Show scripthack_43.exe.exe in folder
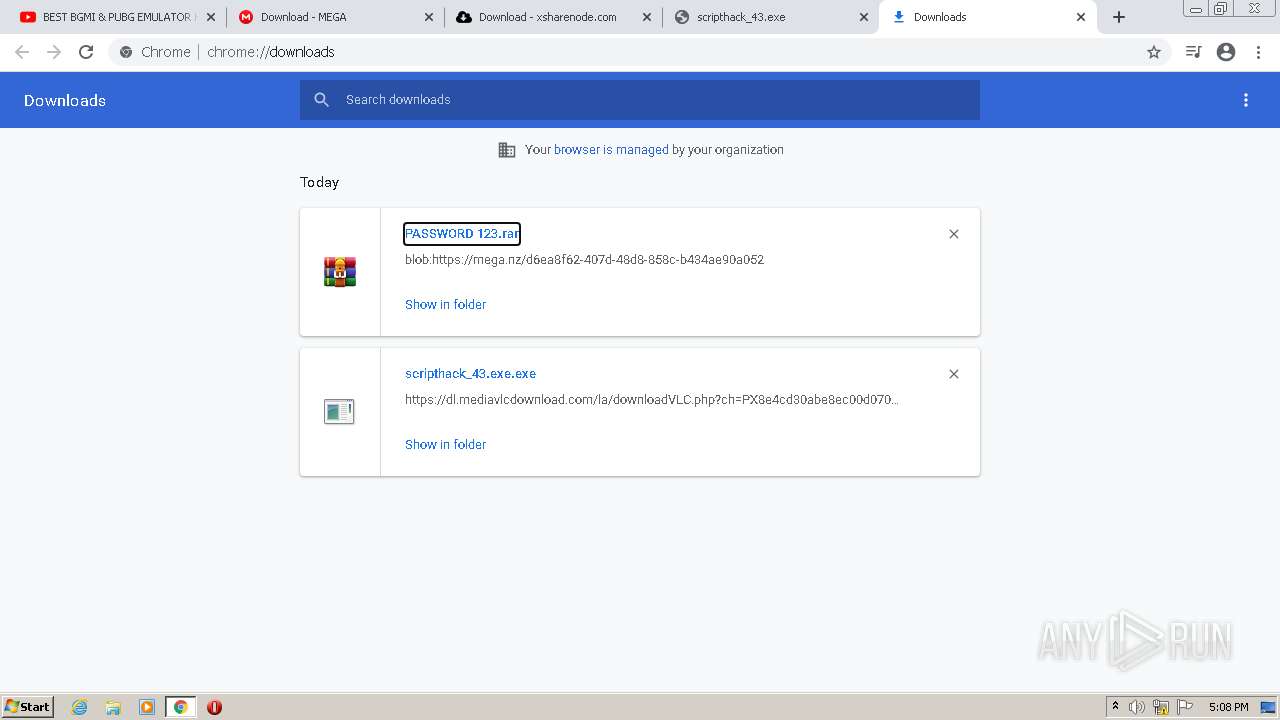Viewport: 1280px width, 720px height. (x=445, y=444)
